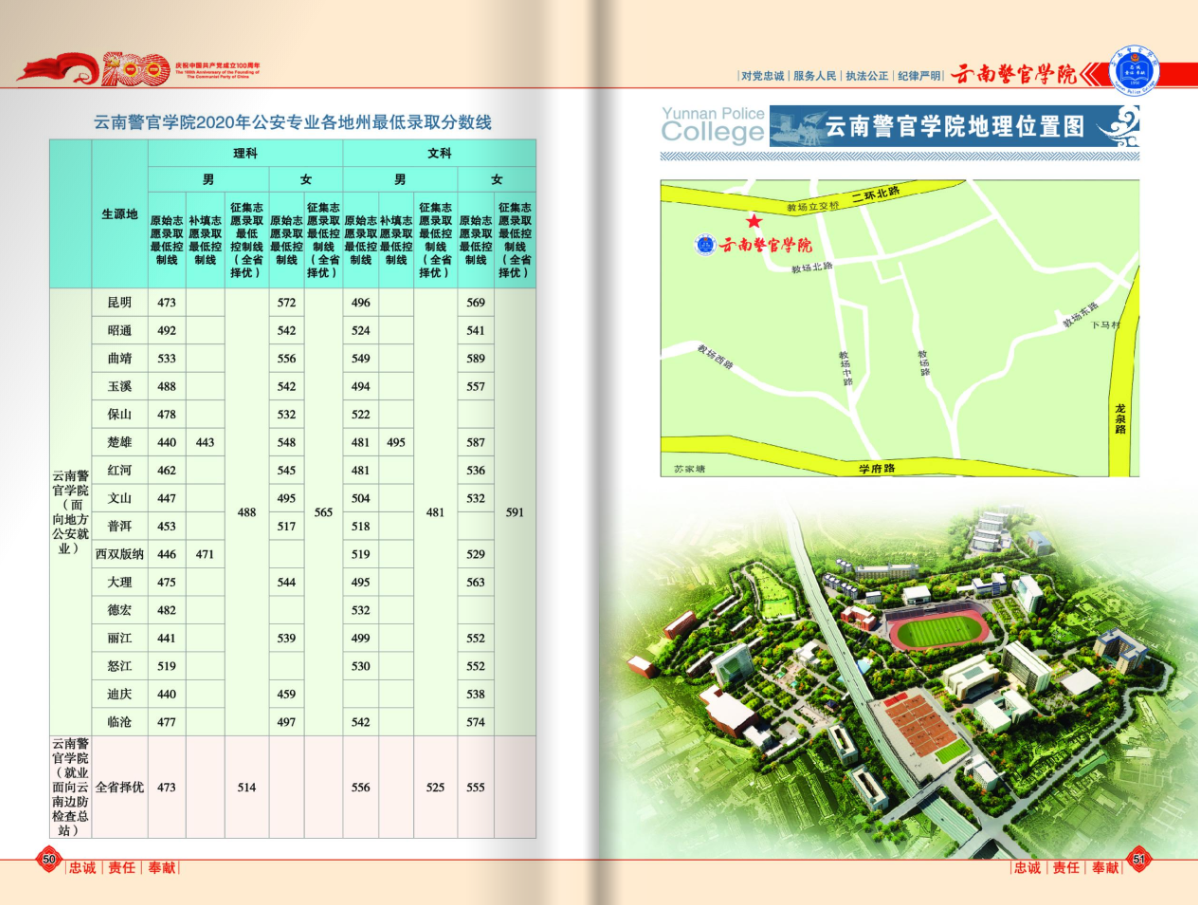
Task: Click the small blue emblem on the map
Action: (x=704, y=244)
